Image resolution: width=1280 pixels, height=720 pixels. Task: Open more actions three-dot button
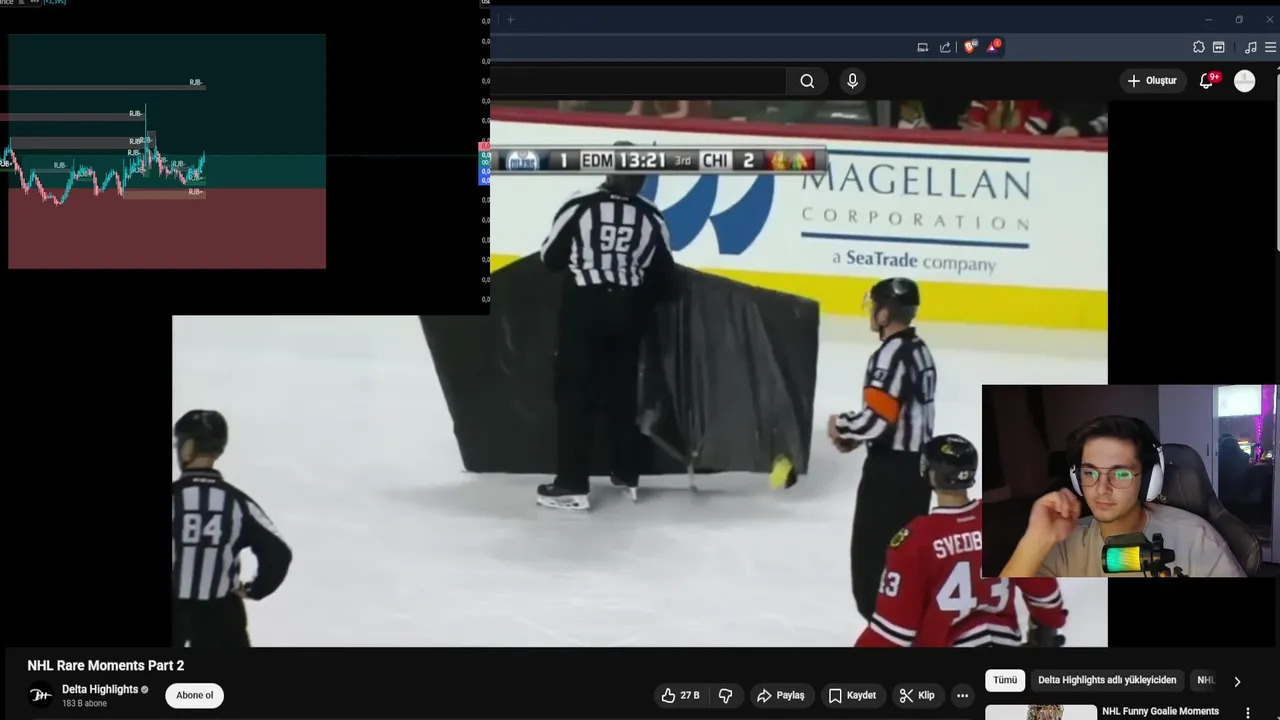962,695
